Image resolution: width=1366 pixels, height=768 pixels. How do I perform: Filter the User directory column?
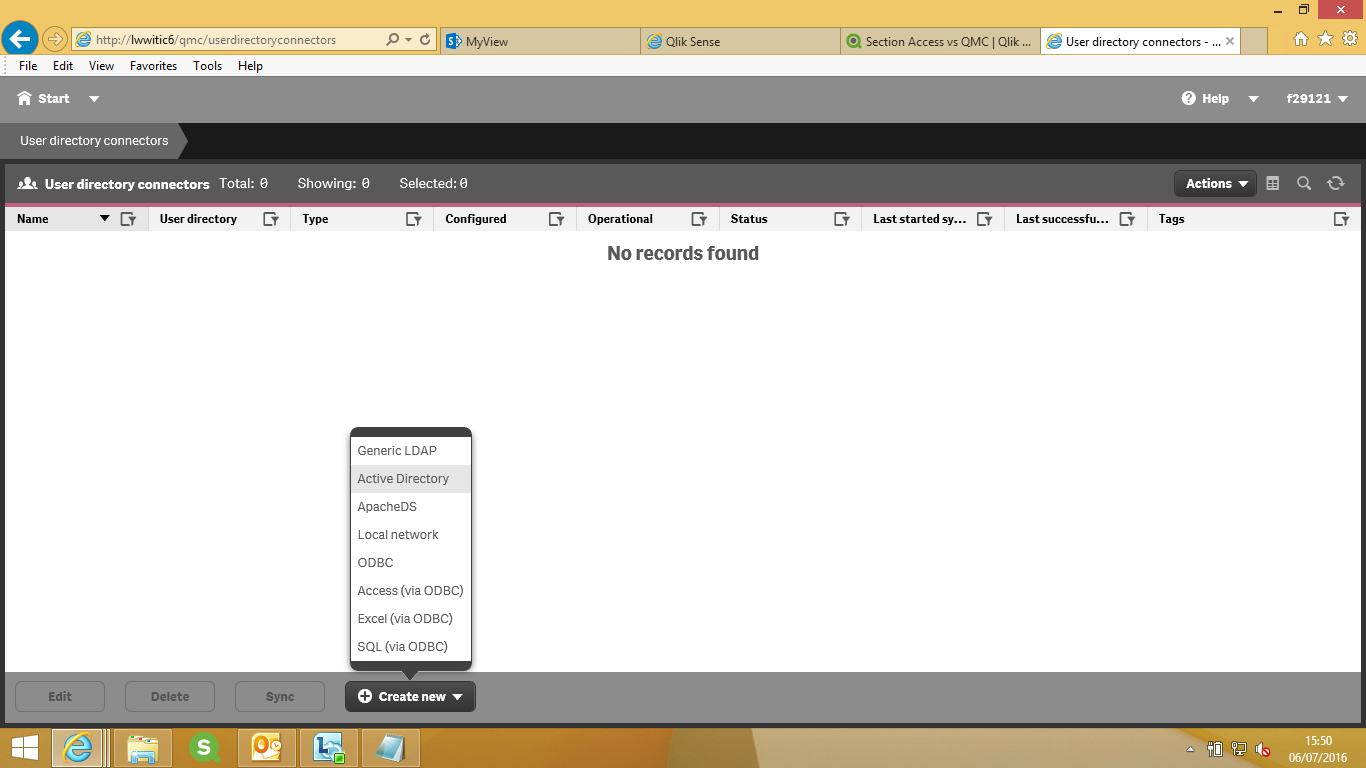271,219
